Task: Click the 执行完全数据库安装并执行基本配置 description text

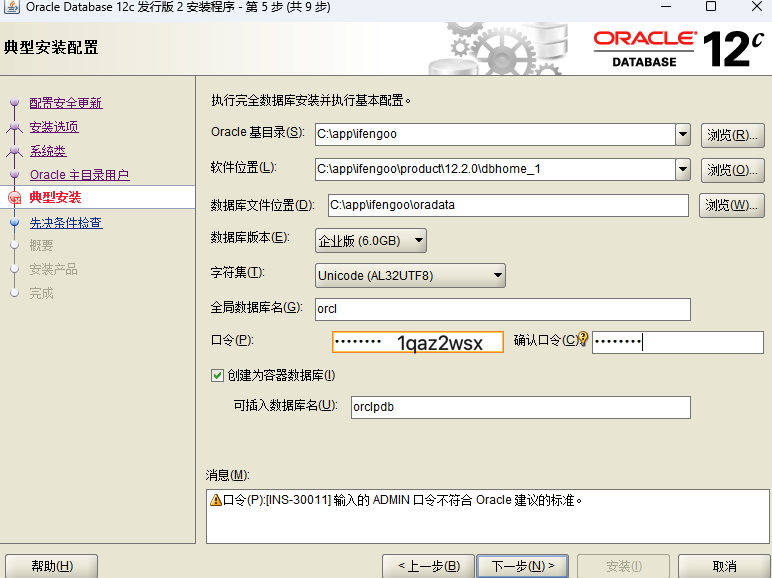Action: pos(311,100)
